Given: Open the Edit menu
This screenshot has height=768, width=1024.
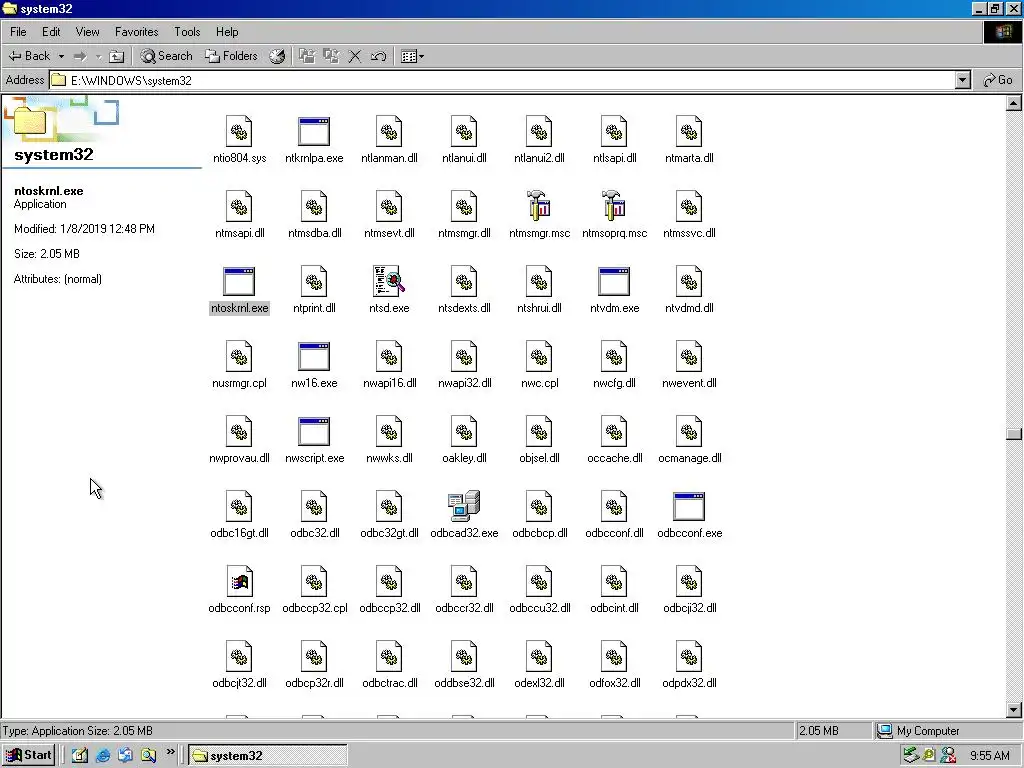Looking at the screenshot, I should (51, 31).
